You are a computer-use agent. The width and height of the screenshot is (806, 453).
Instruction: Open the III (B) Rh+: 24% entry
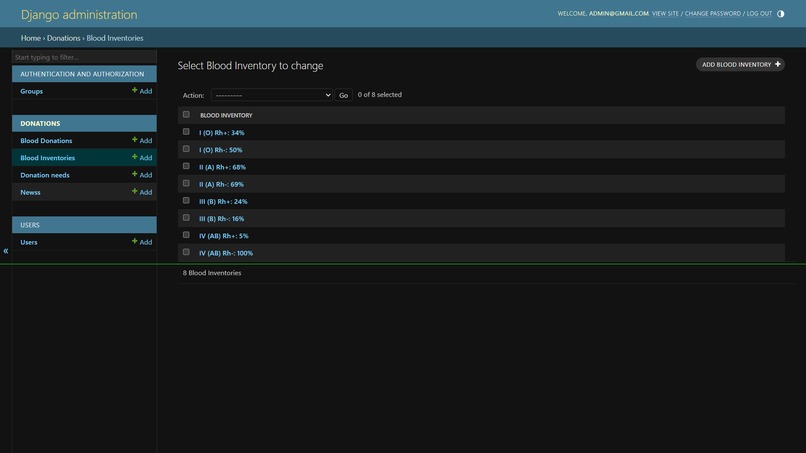pyautogui.click(x=223, y=202)
